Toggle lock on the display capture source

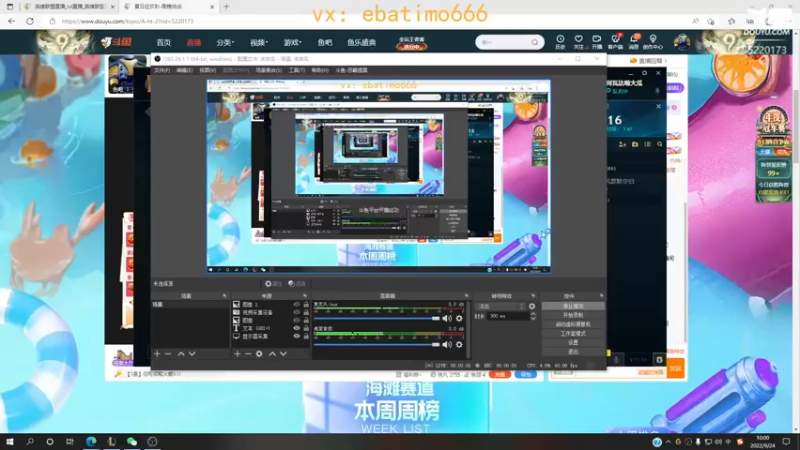[306, 336]
